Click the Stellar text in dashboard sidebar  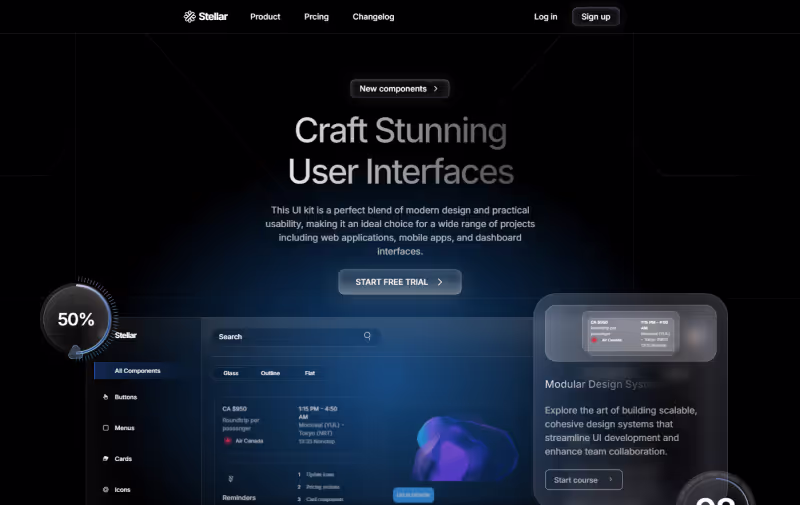126,335
